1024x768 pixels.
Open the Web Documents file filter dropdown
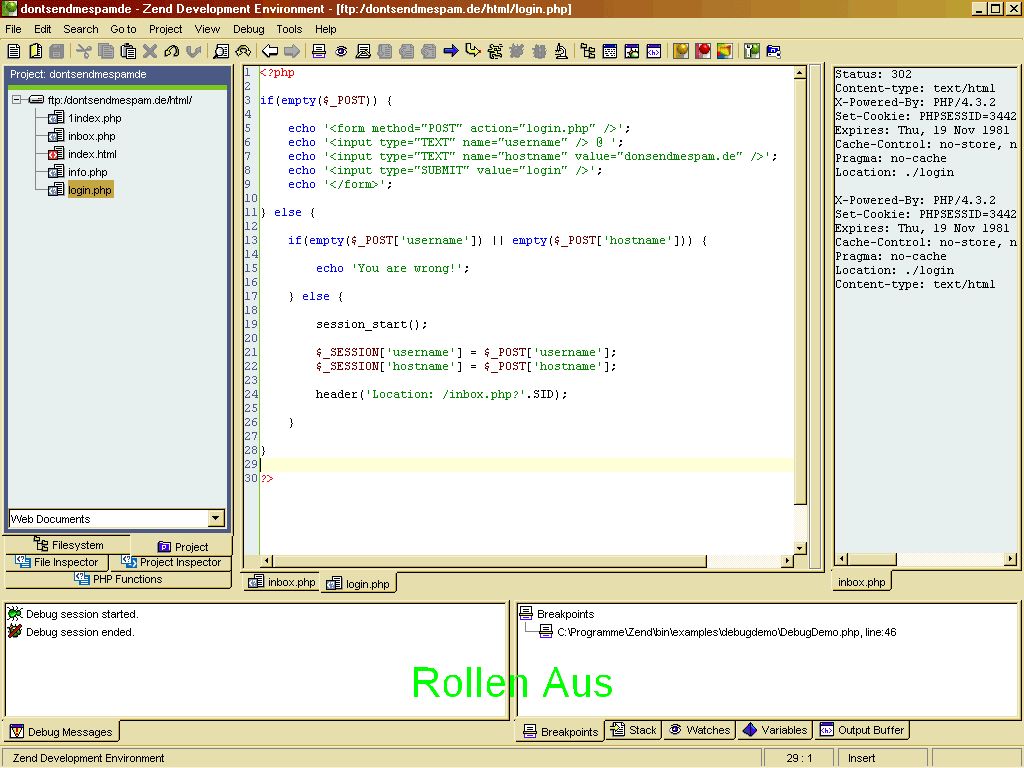click(x=216, y=518)
